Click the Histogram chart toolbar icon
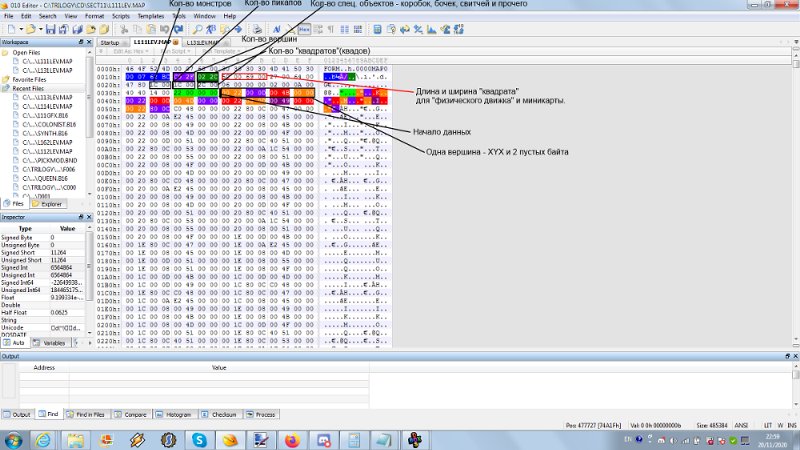The image size is (800, 450). (432, 30)
